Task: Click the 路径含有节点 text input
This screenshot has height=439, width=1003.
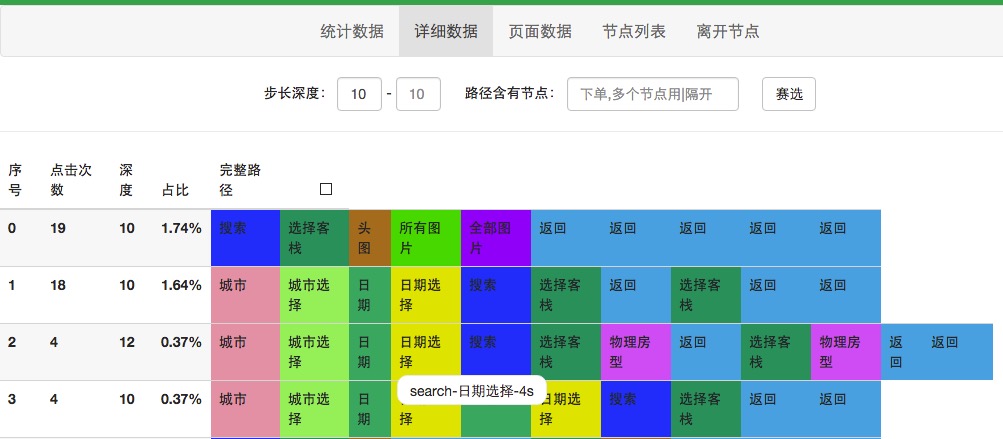Action: click(652, 94)
